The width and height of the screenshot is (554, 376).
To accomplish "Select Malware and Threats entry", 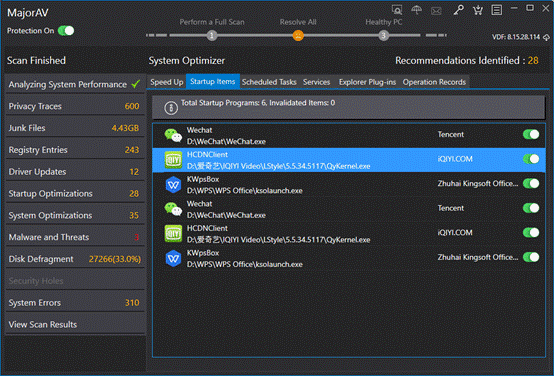I will pos(75,237).
